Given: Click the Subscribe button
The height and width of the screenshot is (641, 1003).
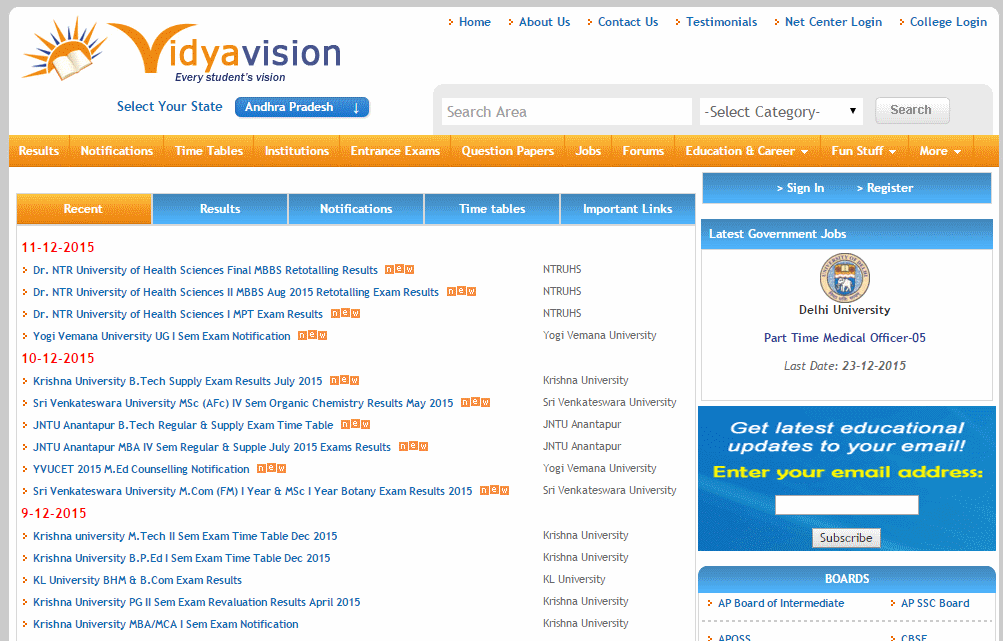Looking at the screenshot, I should 846,538.
